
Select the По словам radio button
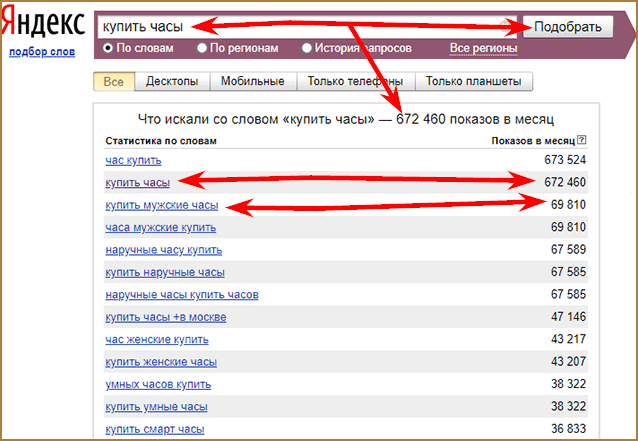coord(108,48)
